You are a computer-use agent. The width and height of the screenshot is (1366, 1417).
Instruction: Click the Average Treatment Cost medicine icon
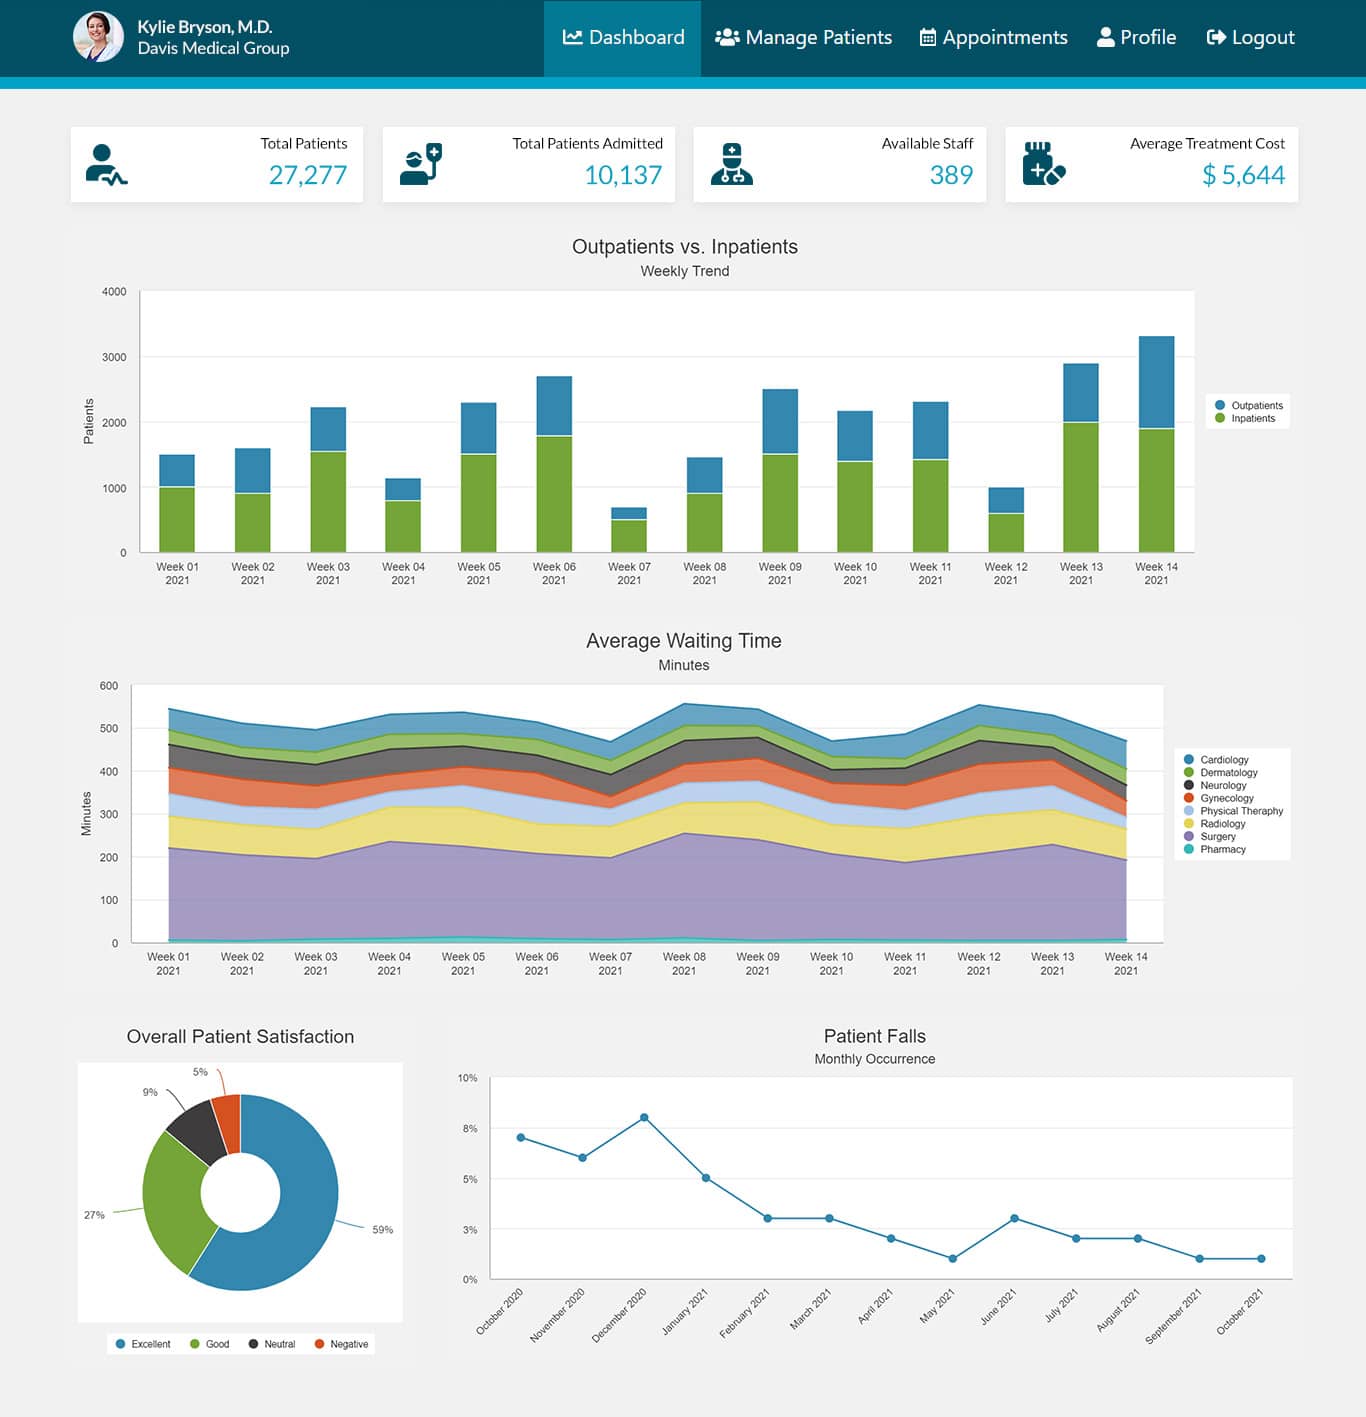point(1043,164)
